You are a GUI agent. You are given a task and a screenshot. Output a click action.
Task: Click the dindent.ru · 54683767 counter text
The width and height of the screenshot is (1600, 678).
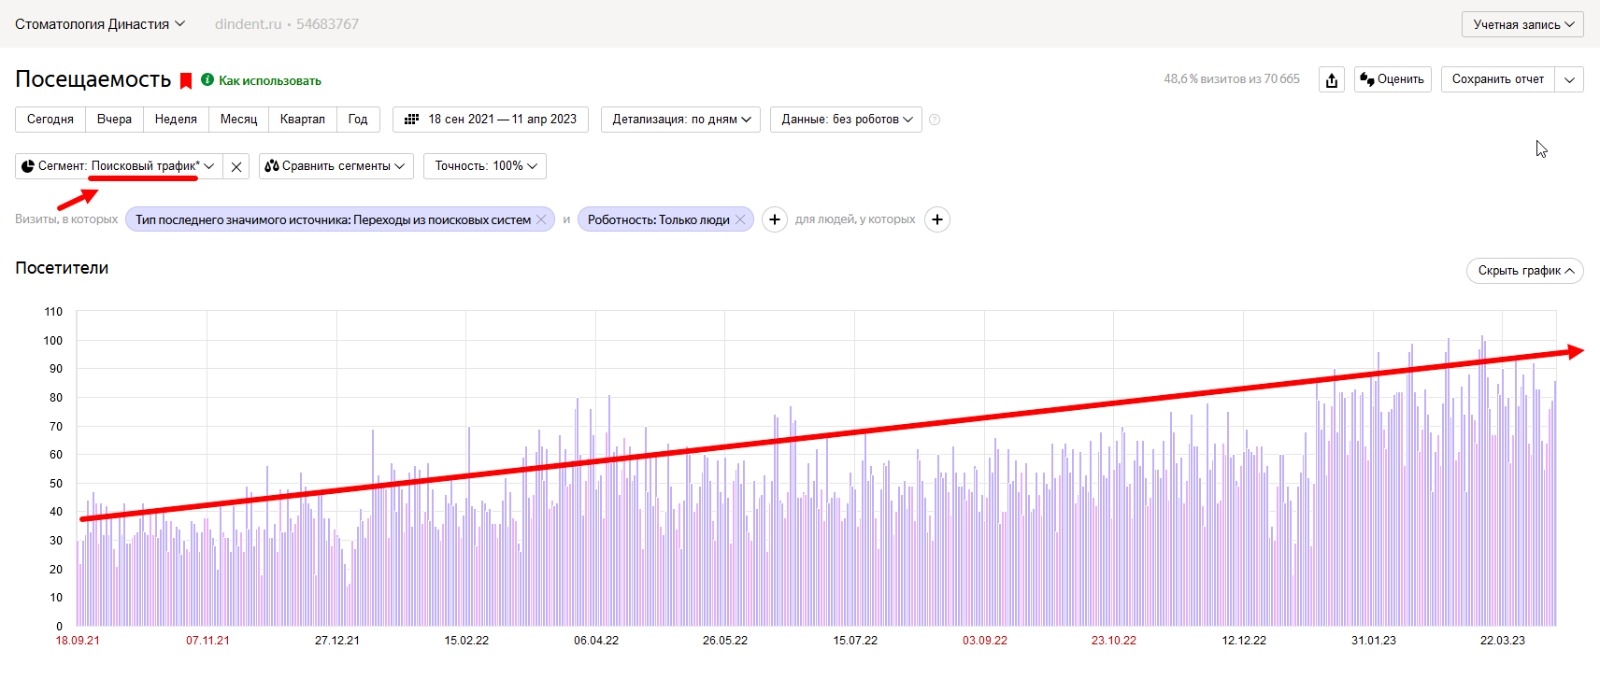287,24
